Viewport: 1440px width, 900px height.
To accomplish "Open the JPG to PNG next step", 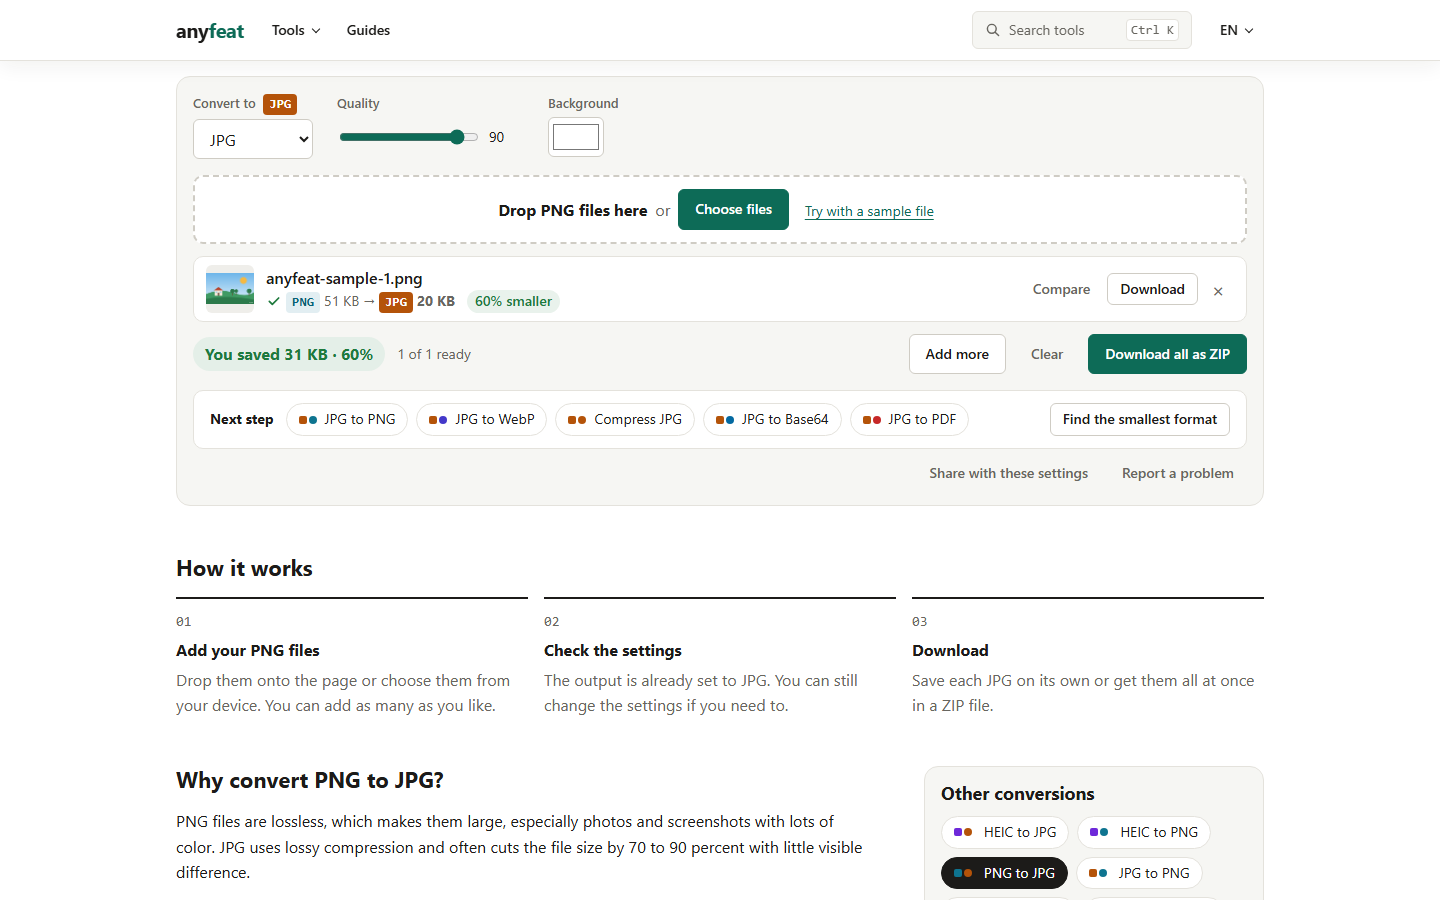I will pyautogui.click(x=348, y=419).
